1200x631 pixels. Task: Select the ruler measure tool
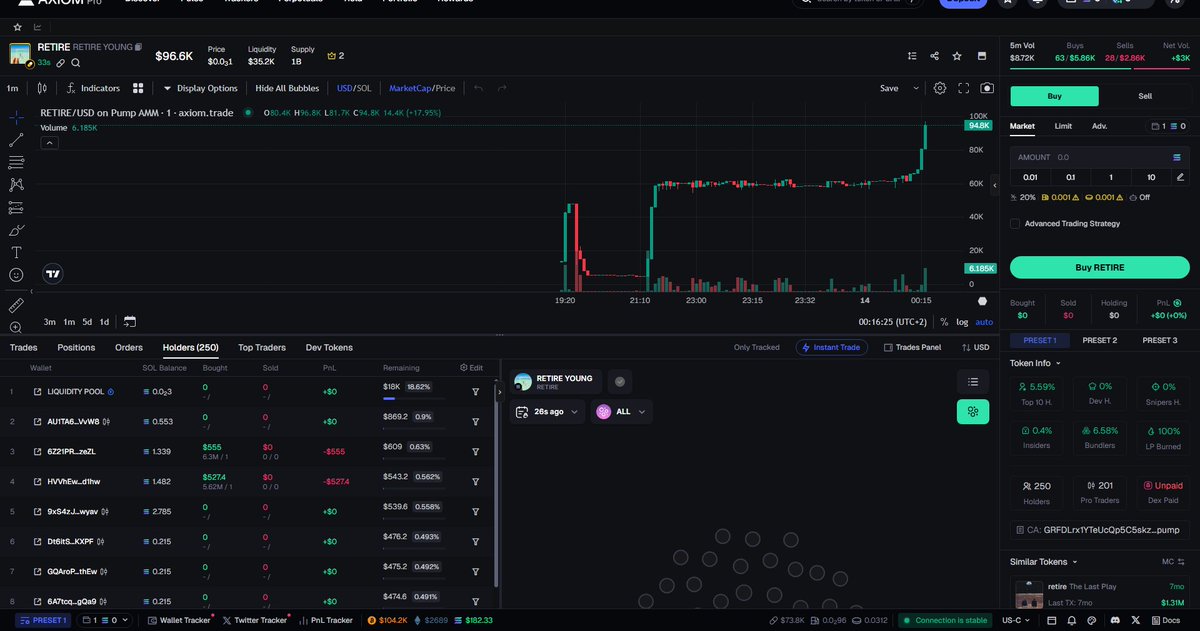pos(16,304)
